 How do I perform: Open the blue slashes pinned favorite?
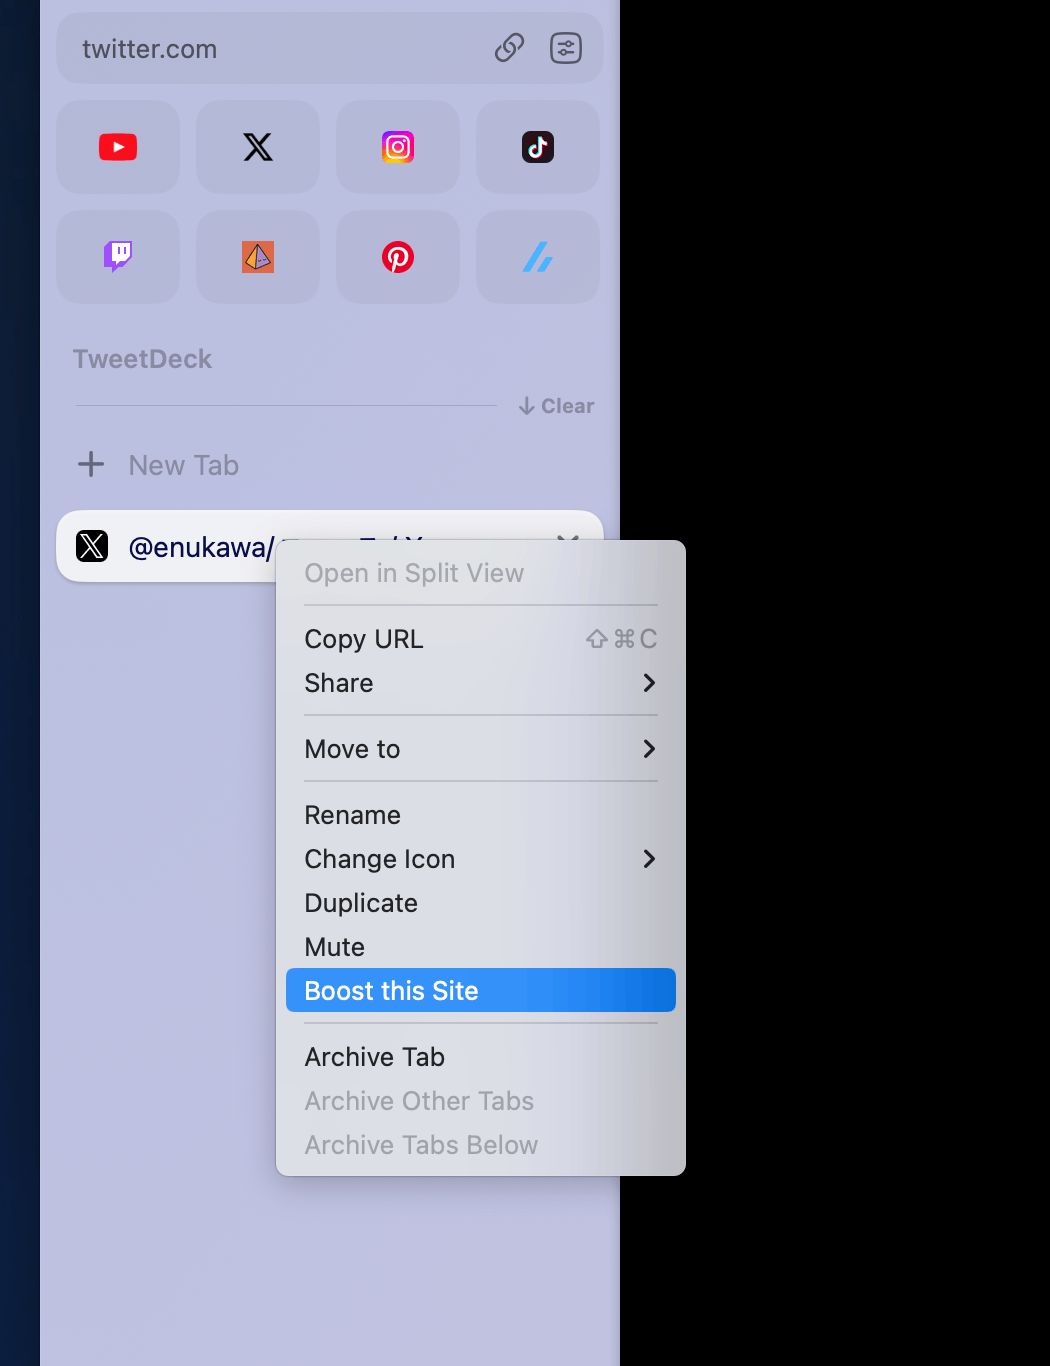click(538, 257)
